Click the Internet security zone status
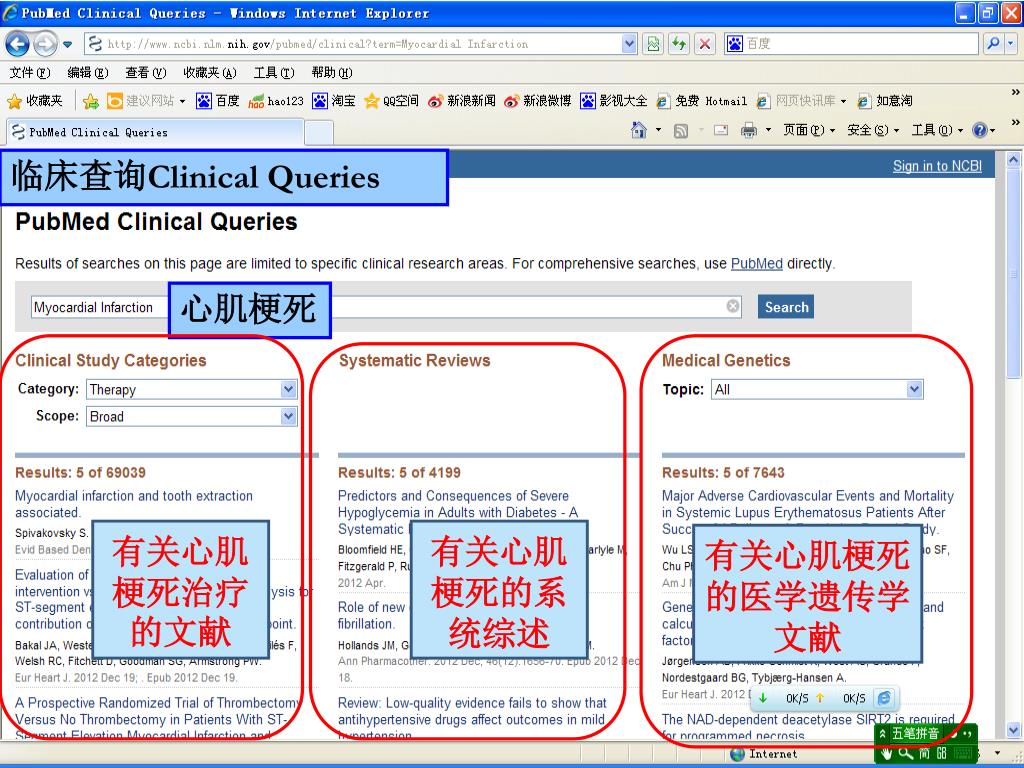 [764, 754]
